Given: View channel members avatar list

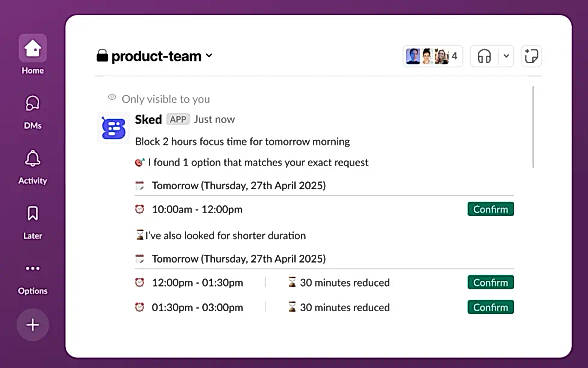Looking at the screenshot, I should (x=432, y=56).
